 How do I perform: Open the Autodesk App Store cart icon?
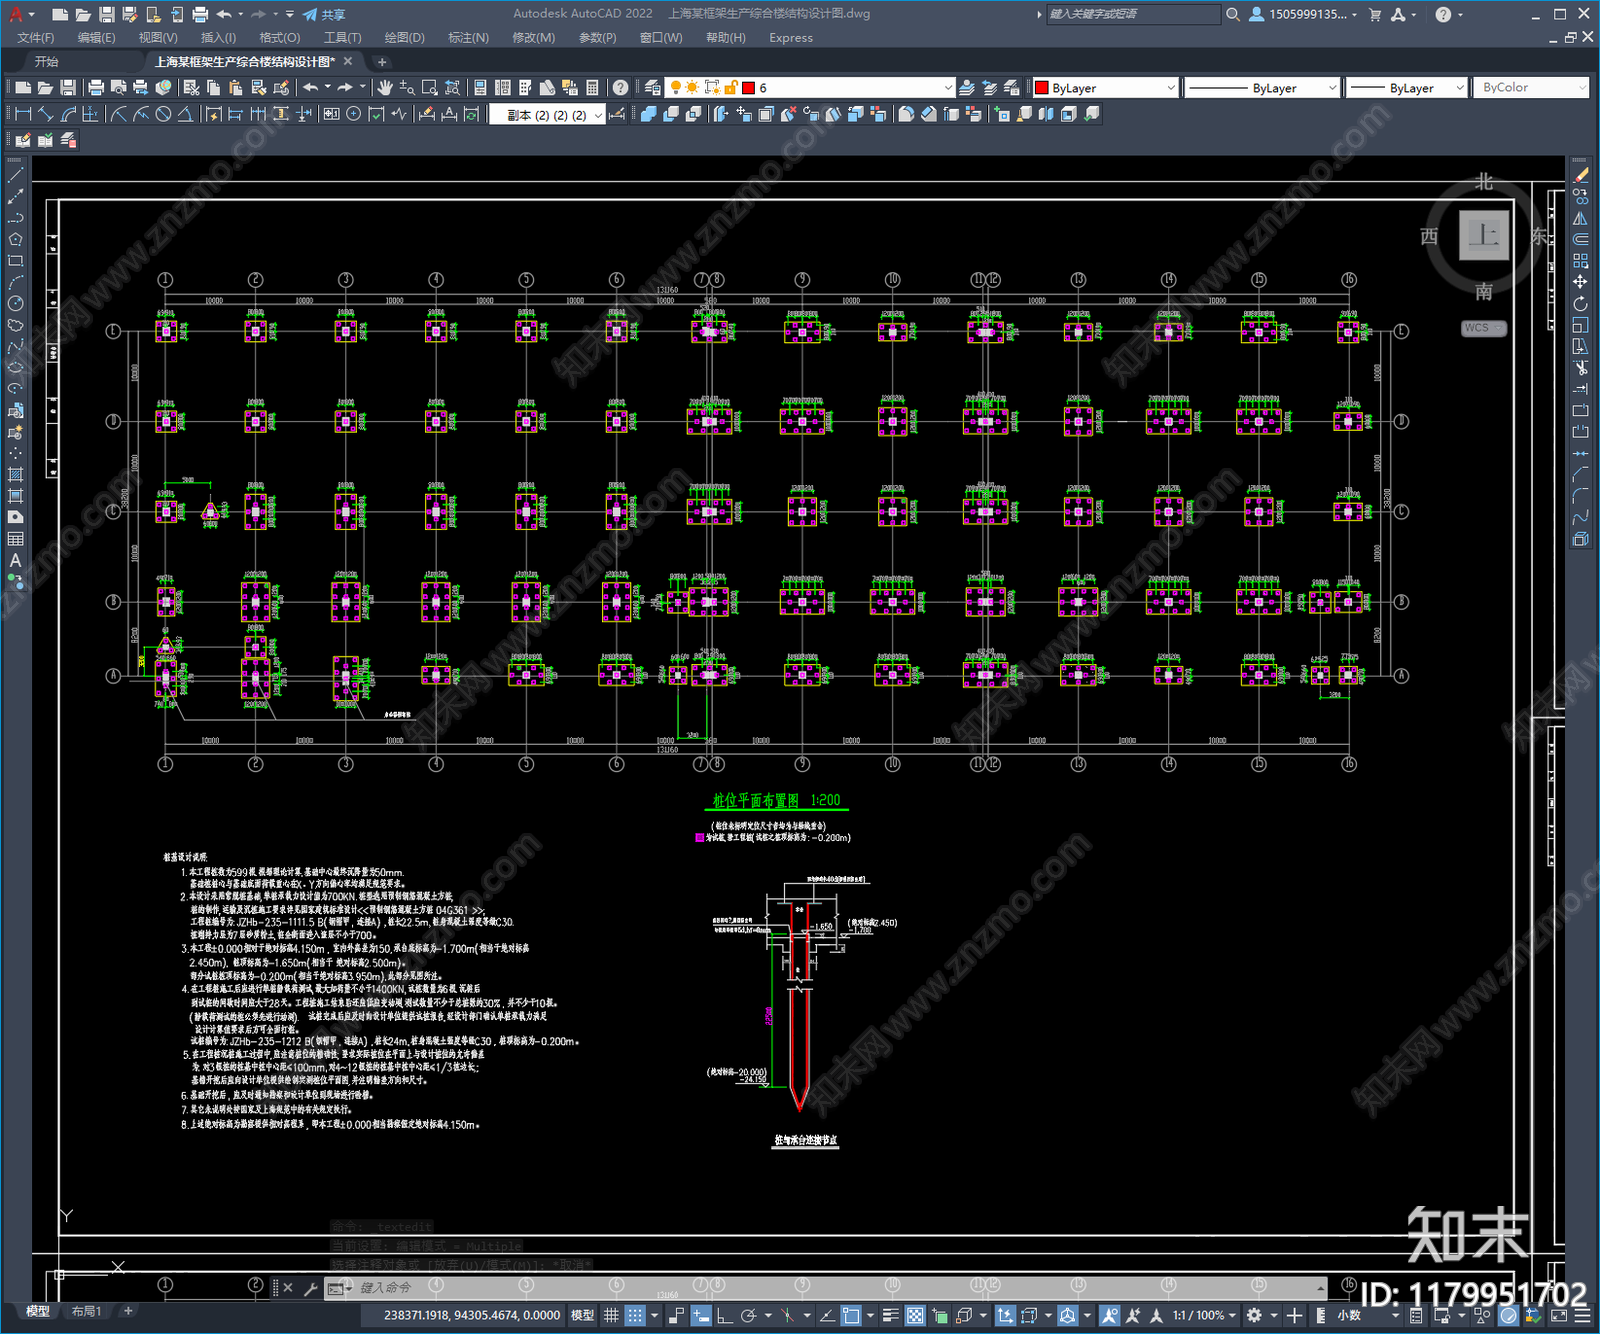click(x=1375, y=14)
